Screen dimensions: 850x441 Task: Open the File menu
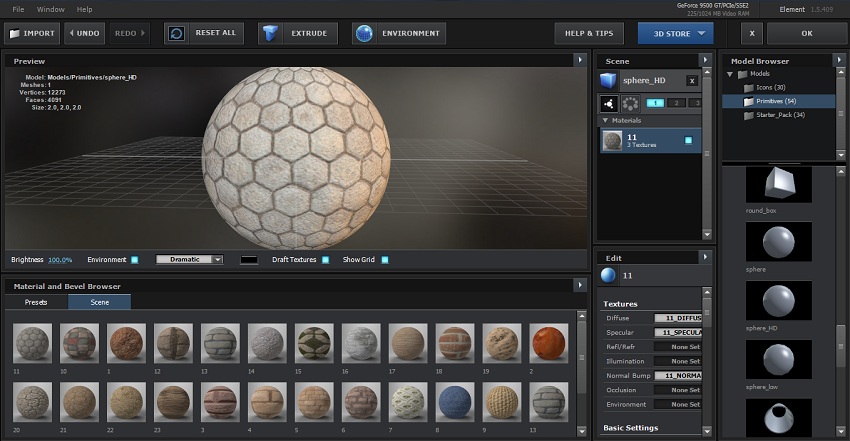(x=18, y=9)
